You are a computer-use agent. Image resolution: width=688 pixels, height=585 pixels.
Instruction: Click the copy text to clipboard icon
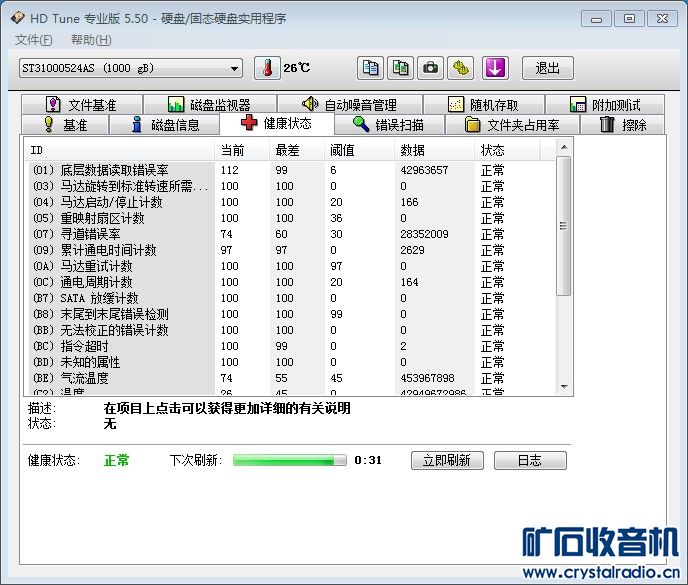[370, 68]
